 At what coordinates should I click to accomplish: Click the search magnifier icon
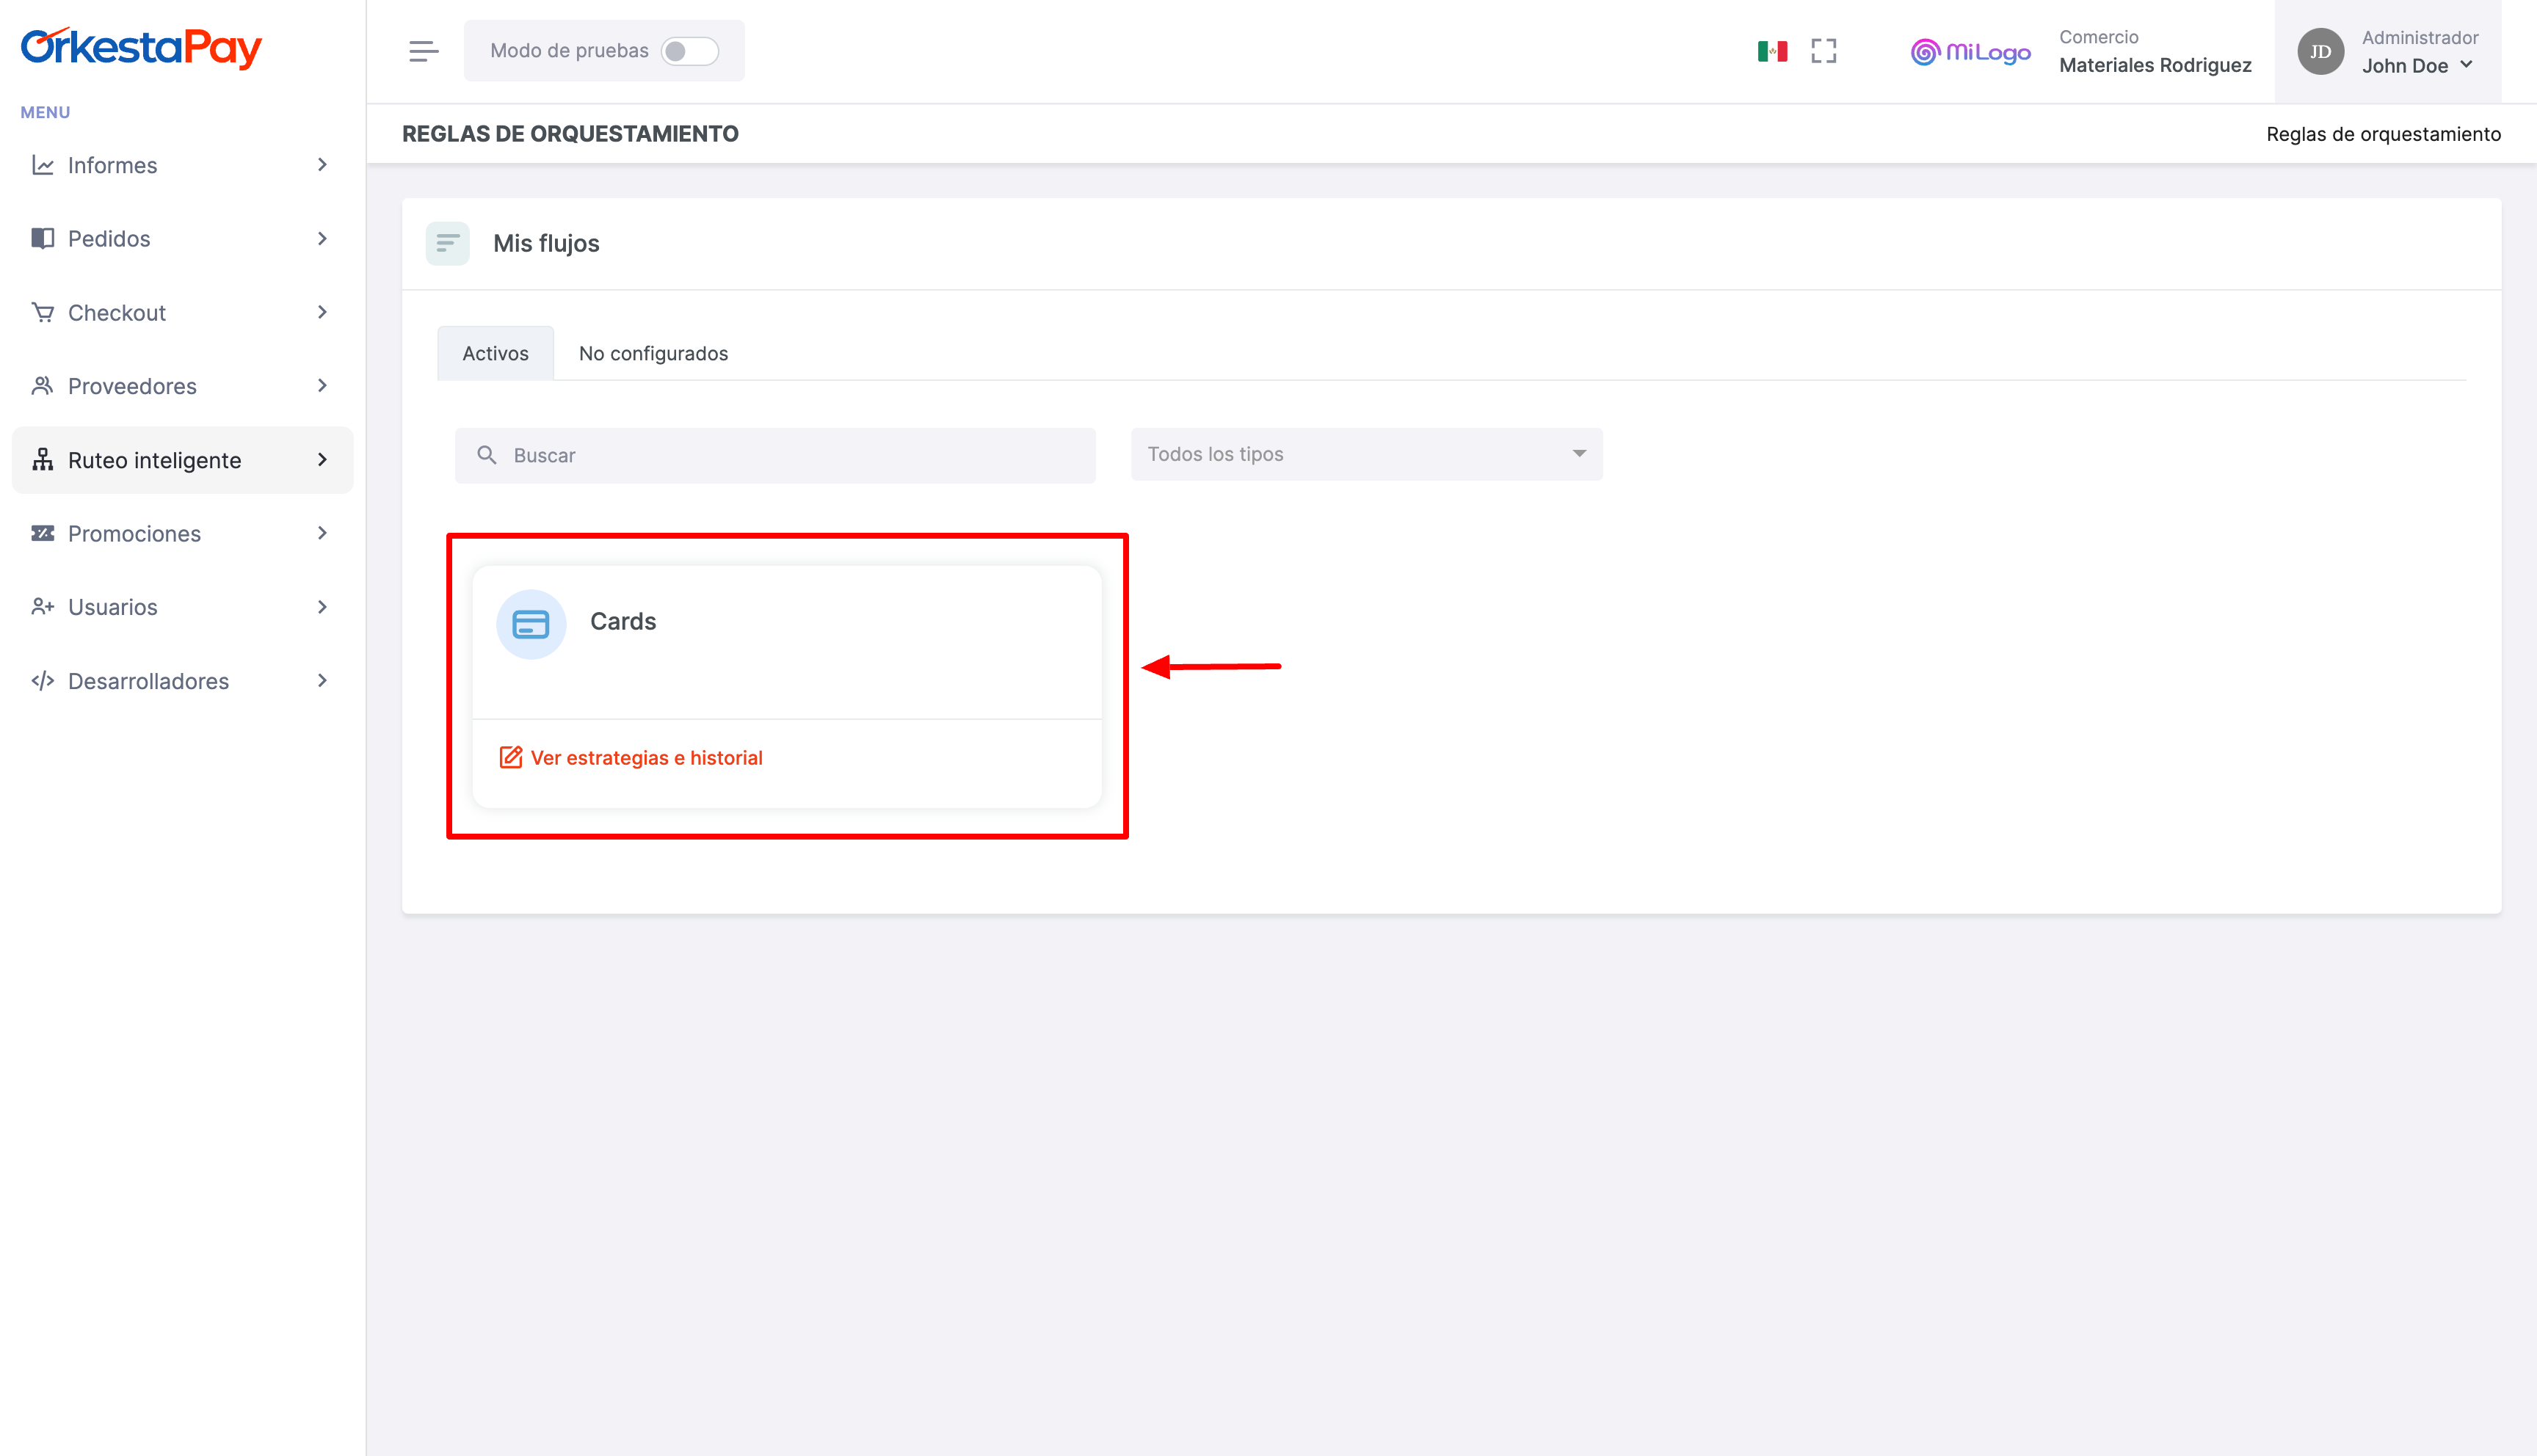pos(487,455)
